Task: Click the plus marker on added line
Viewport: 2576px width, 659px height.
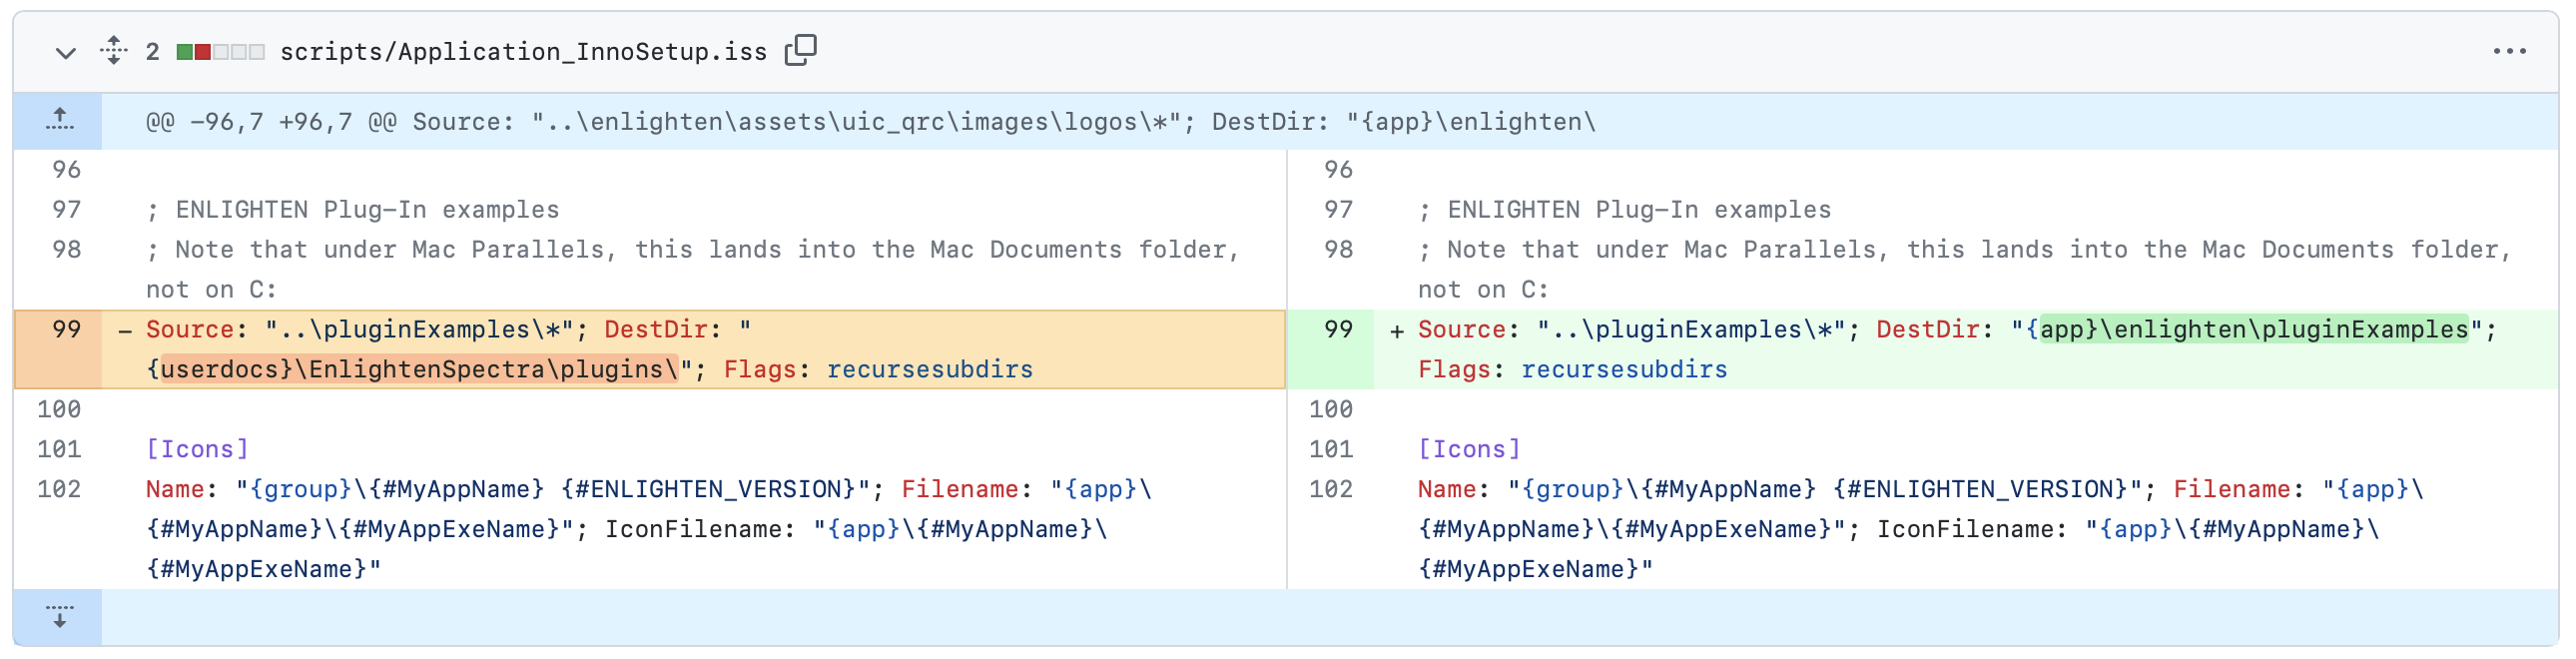Action: pyautogui.click(x=1397, y=331)
